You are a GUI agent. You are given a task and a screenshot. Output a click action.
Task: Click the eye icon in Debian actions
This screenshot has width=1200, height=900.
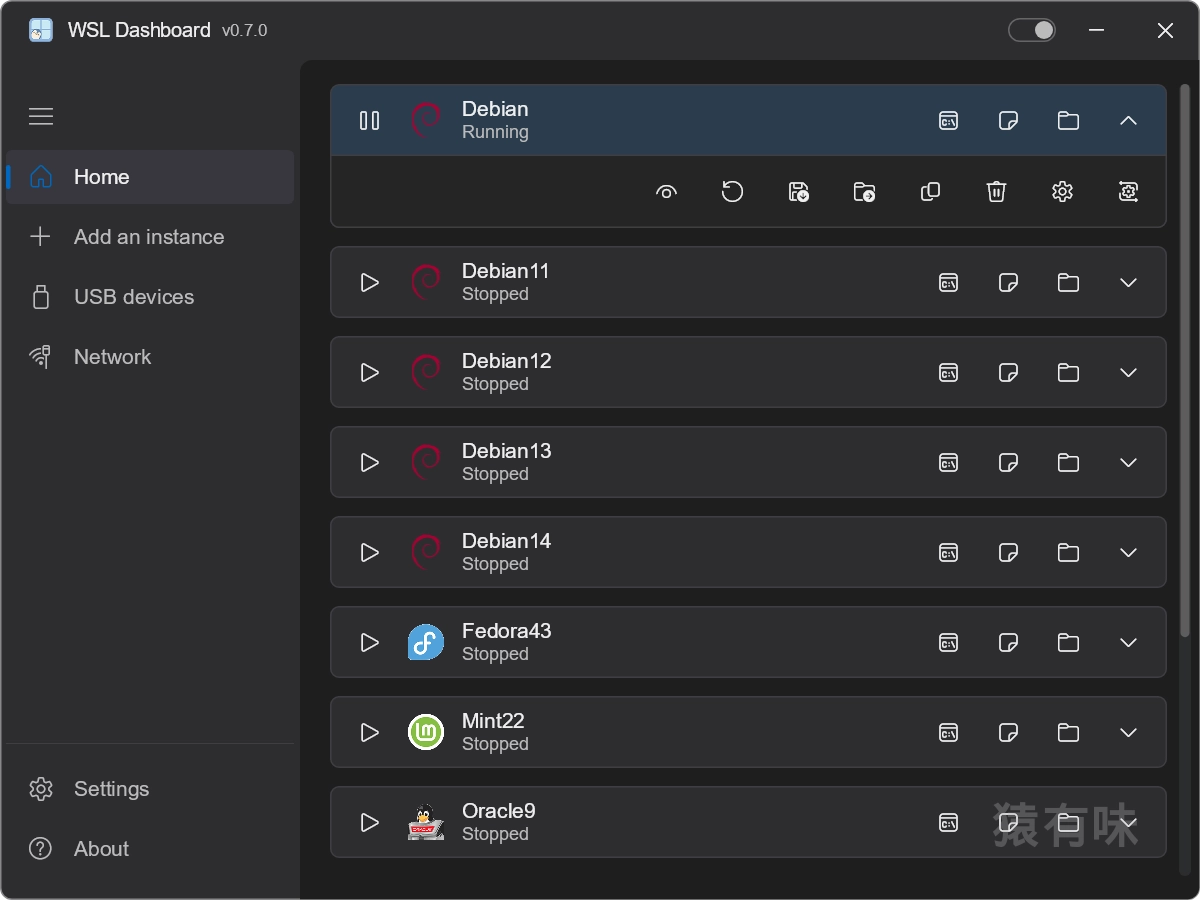click(x=666, y=192)
